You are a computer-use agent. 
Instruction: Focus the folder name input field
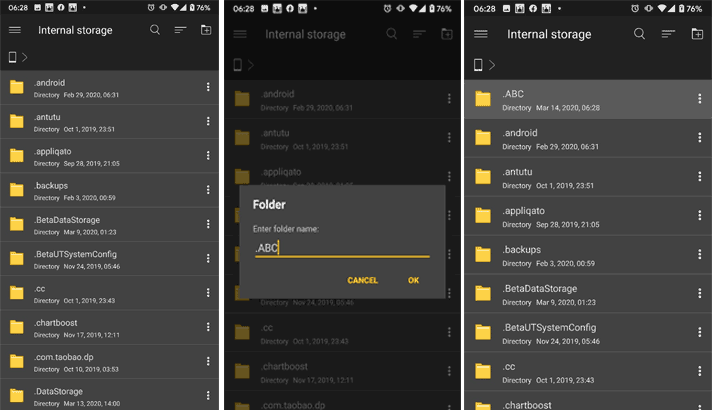(342, 248)
